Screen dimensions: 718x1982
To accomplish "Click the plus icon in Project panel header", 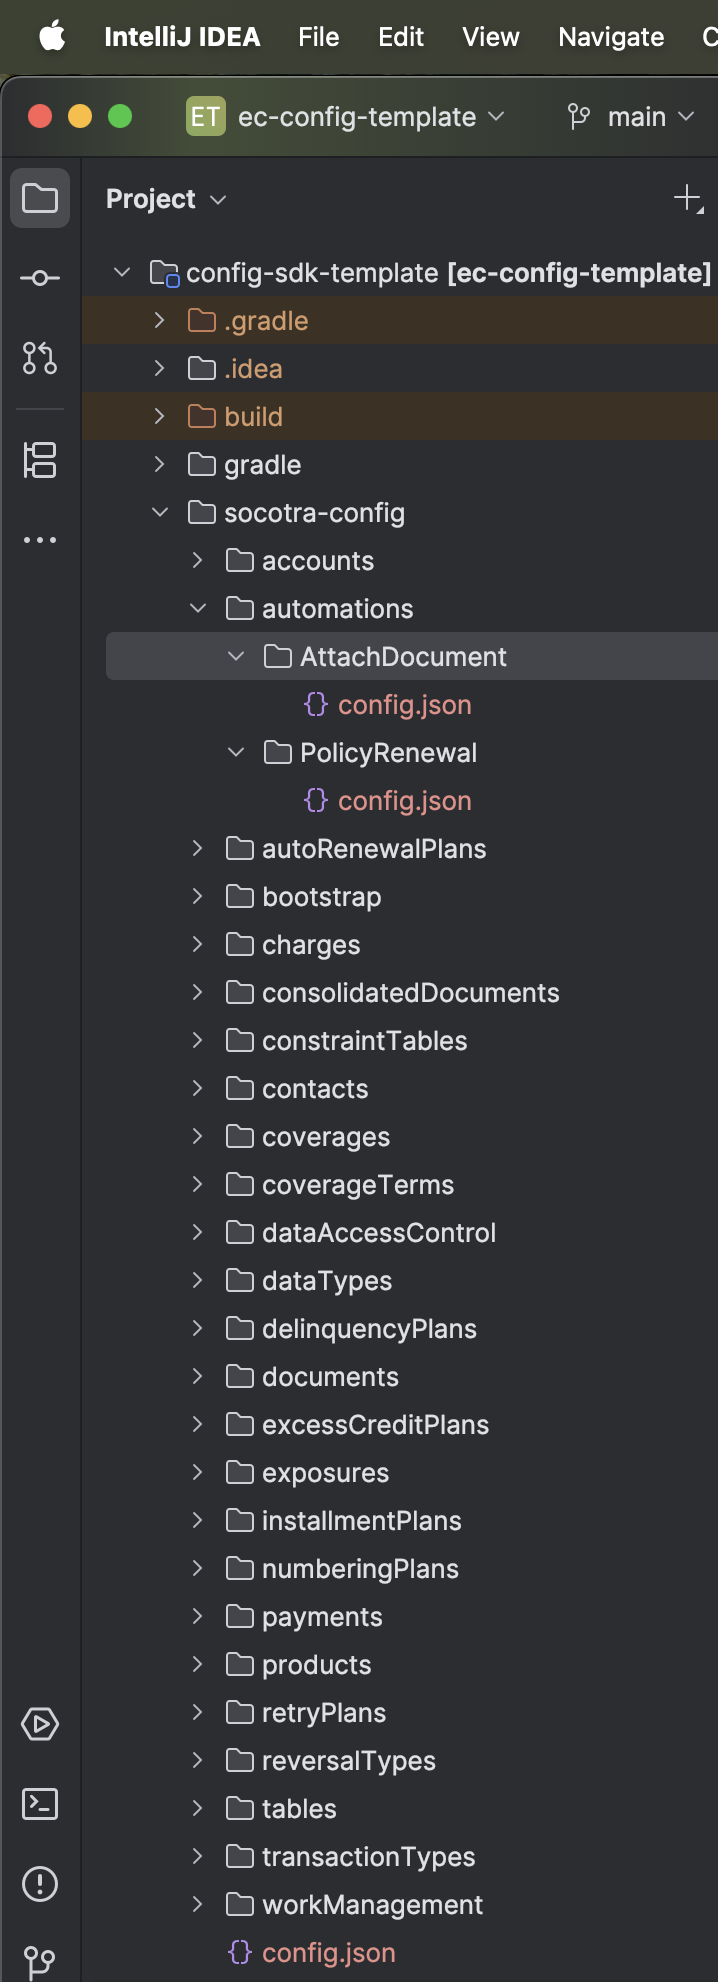I will 688,199.
